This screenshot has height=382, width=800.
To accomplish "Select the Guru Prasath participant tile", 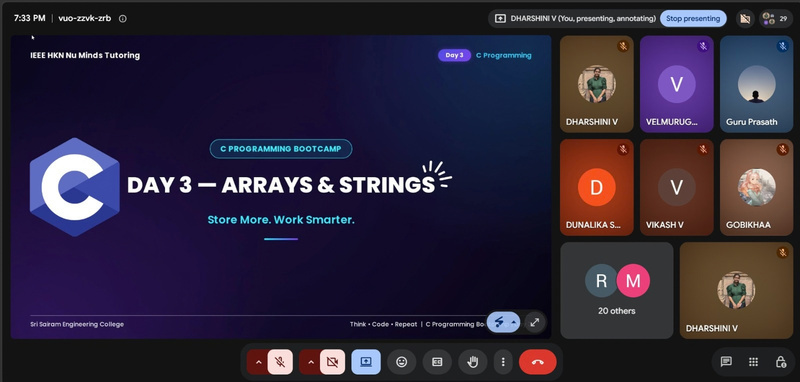I will pos(756,84).
